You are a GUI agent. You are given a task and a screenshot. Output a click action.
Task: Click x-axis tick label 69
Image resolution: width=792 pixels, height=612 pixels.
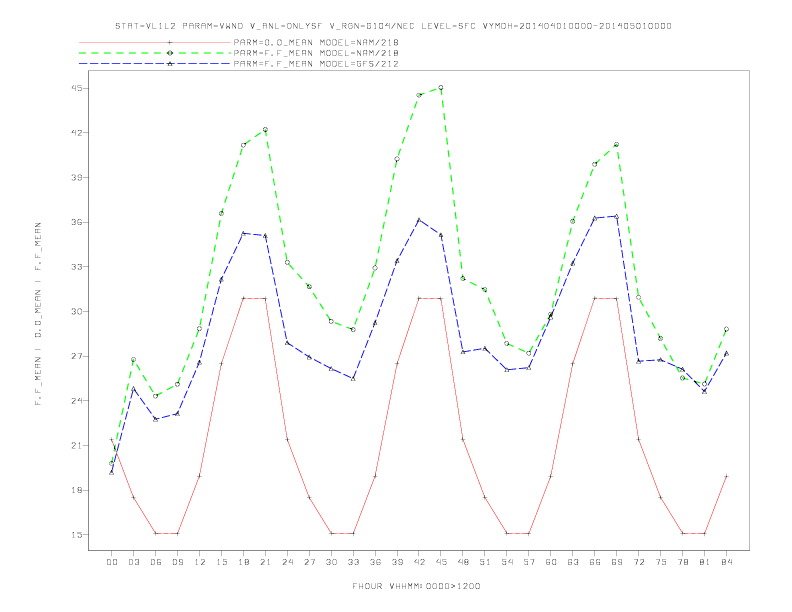coord(617,562)
